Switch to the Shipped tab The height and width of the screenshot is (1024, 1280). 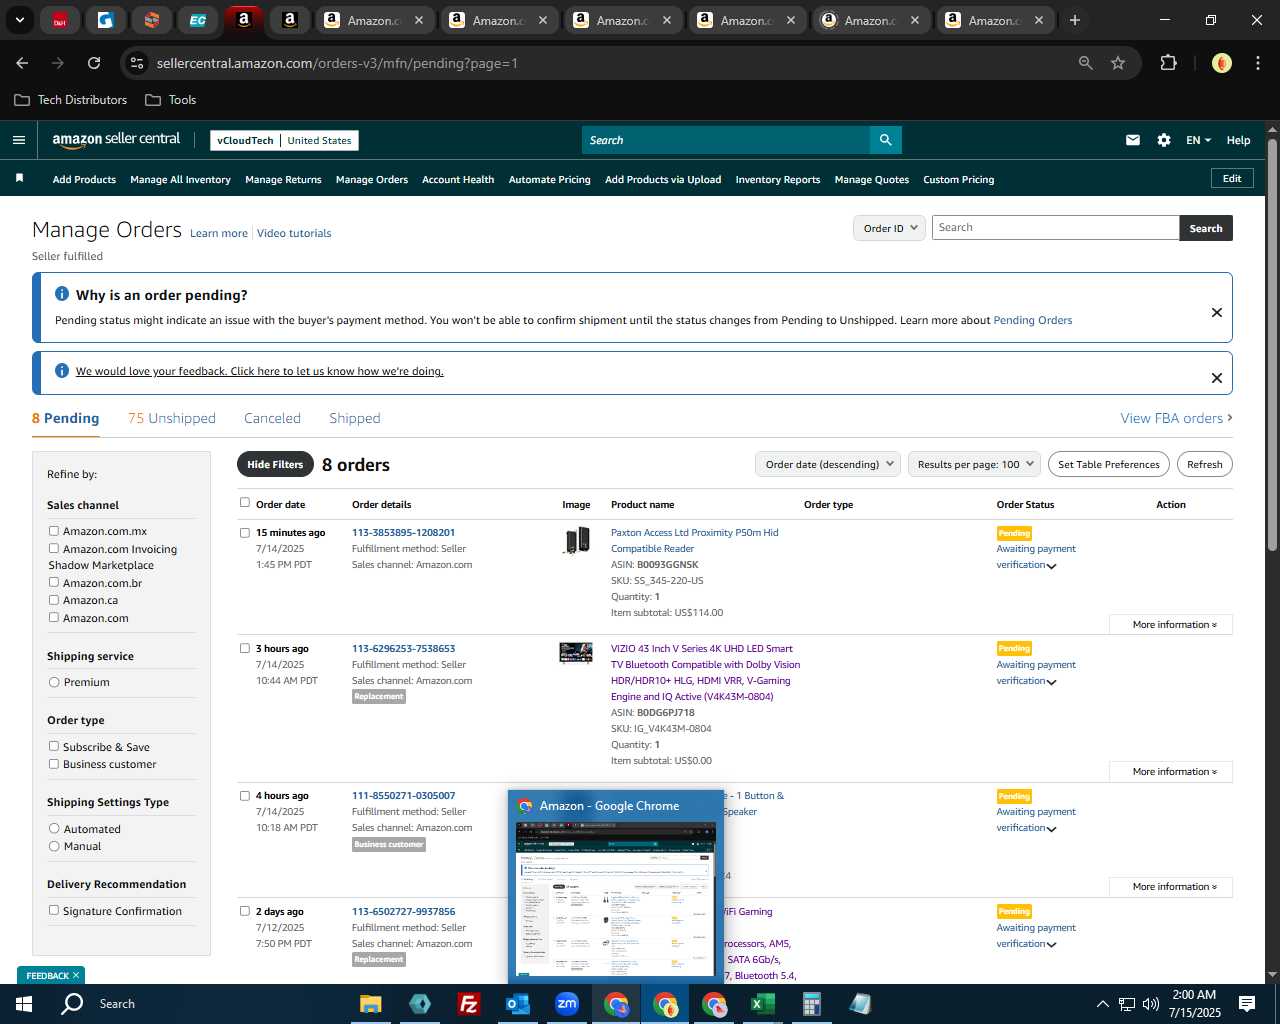(355, 418)
